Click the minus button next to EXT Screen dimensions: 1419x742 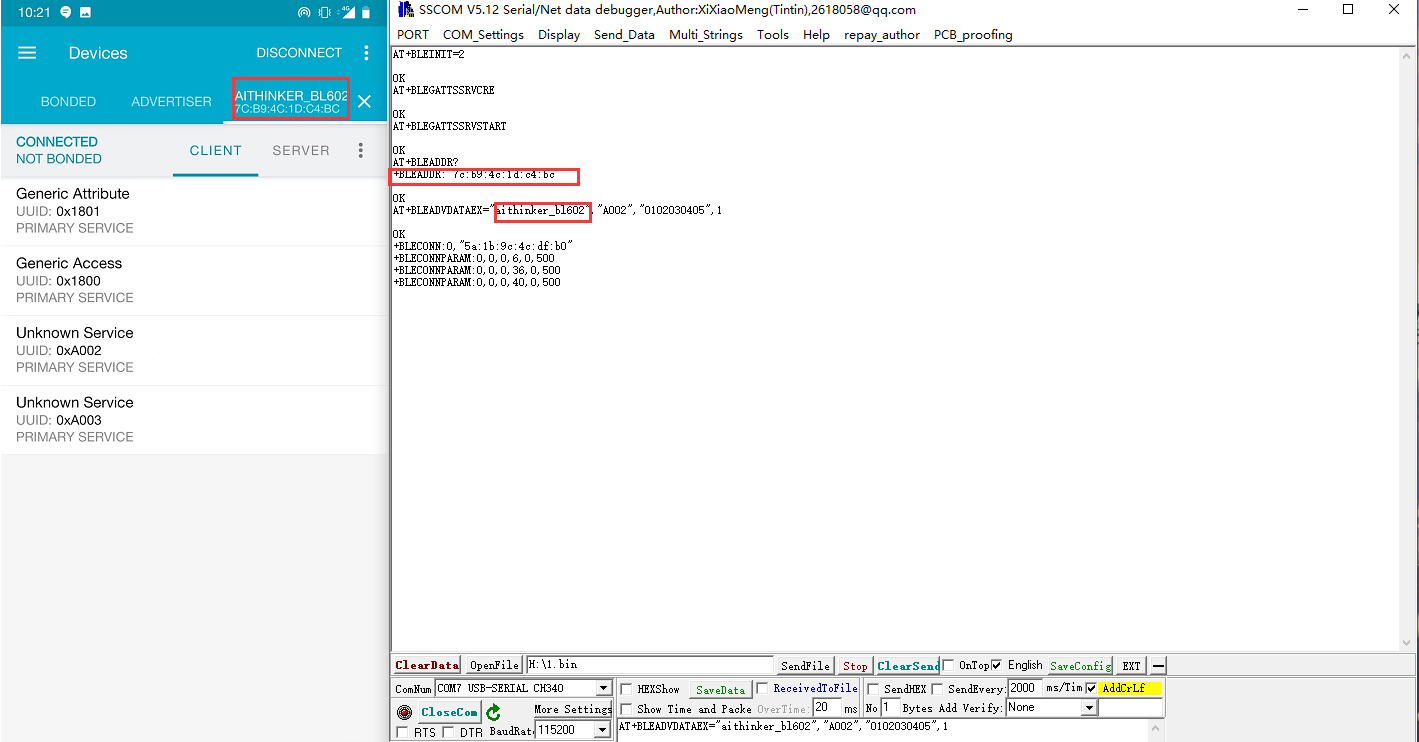[x=1158, y=666]
